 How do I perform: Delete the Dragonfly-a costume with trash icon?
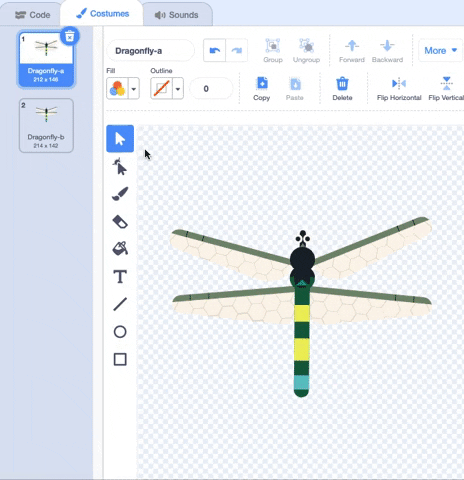point(70,36)
